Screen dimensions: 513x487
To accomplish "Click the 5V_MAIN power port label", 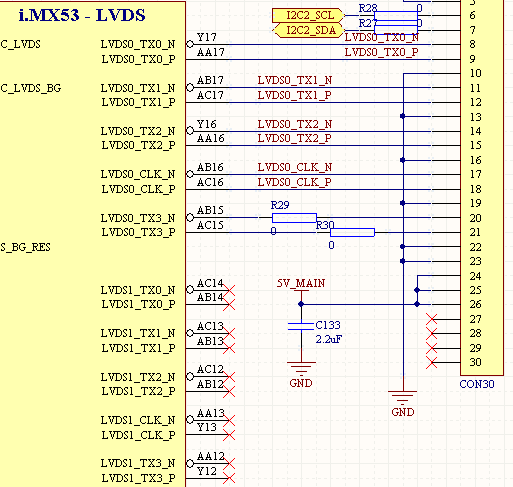I will pos(301,283).
